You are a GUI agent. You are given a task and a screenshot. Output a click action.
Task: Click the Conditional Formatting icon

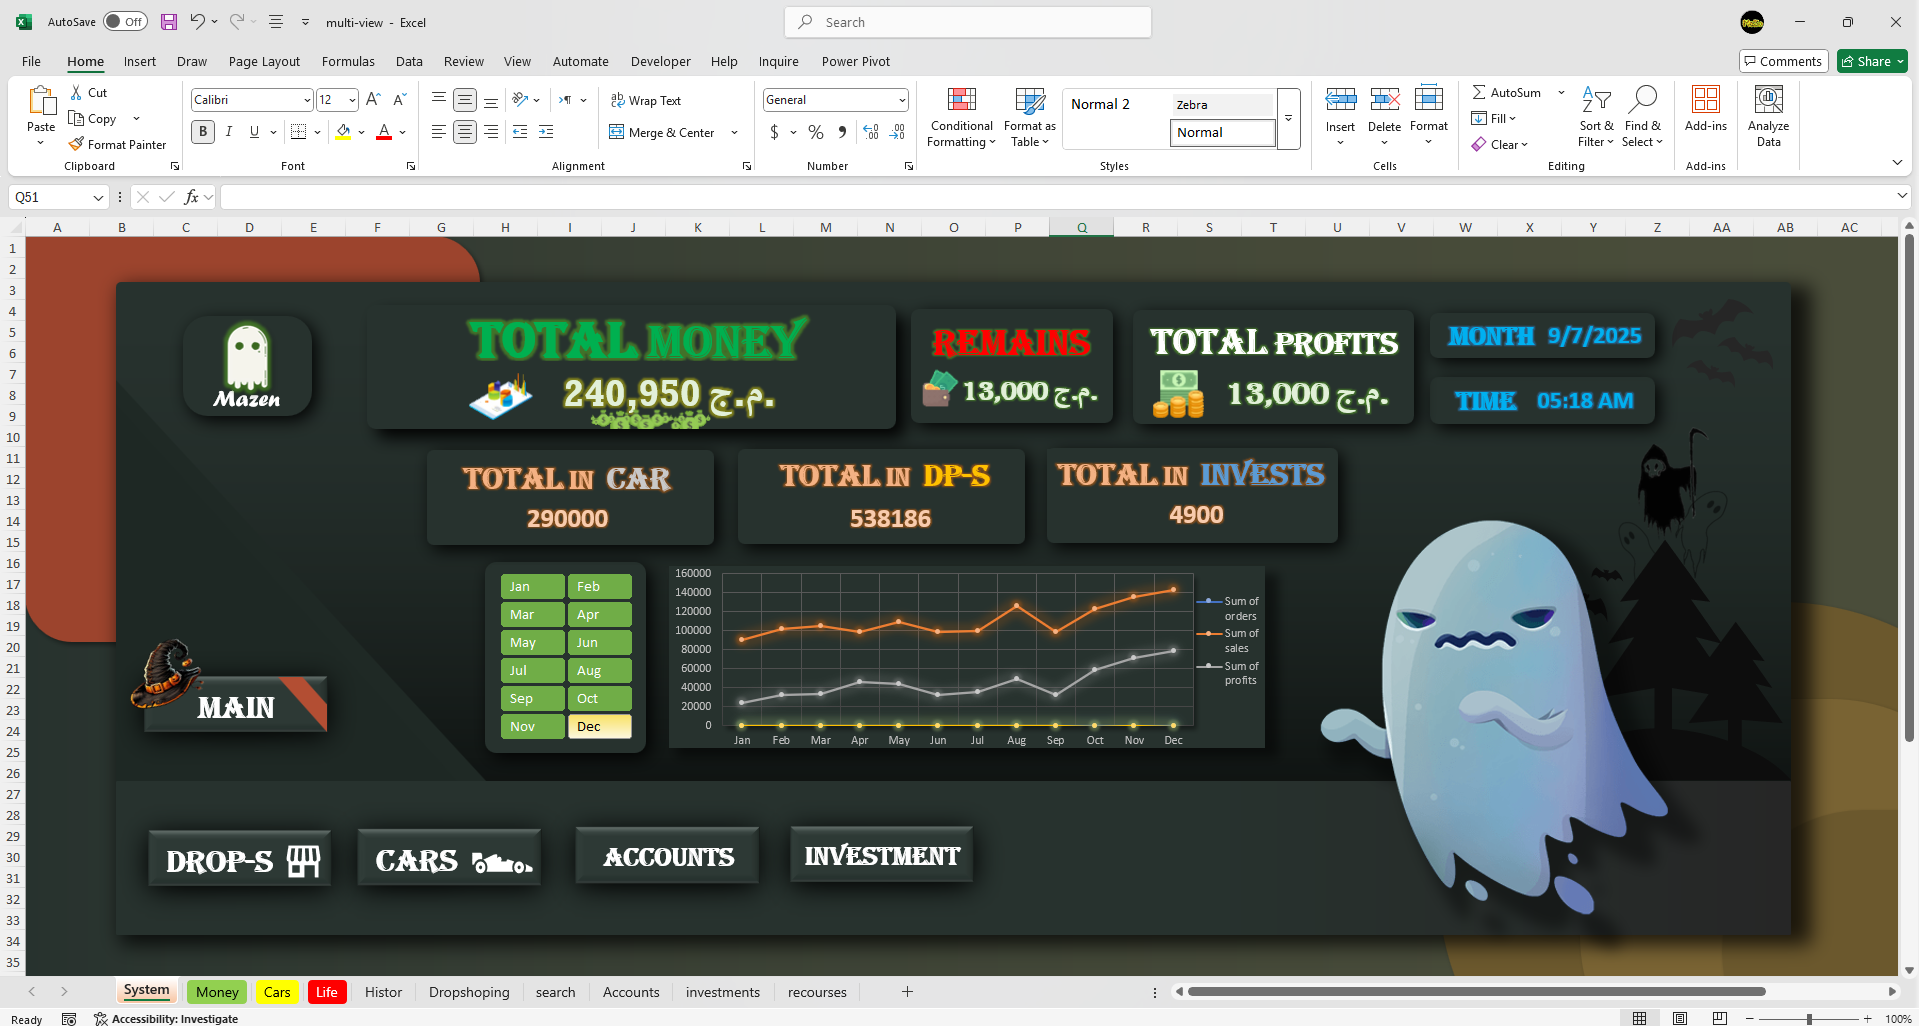(x=961, y=101)
